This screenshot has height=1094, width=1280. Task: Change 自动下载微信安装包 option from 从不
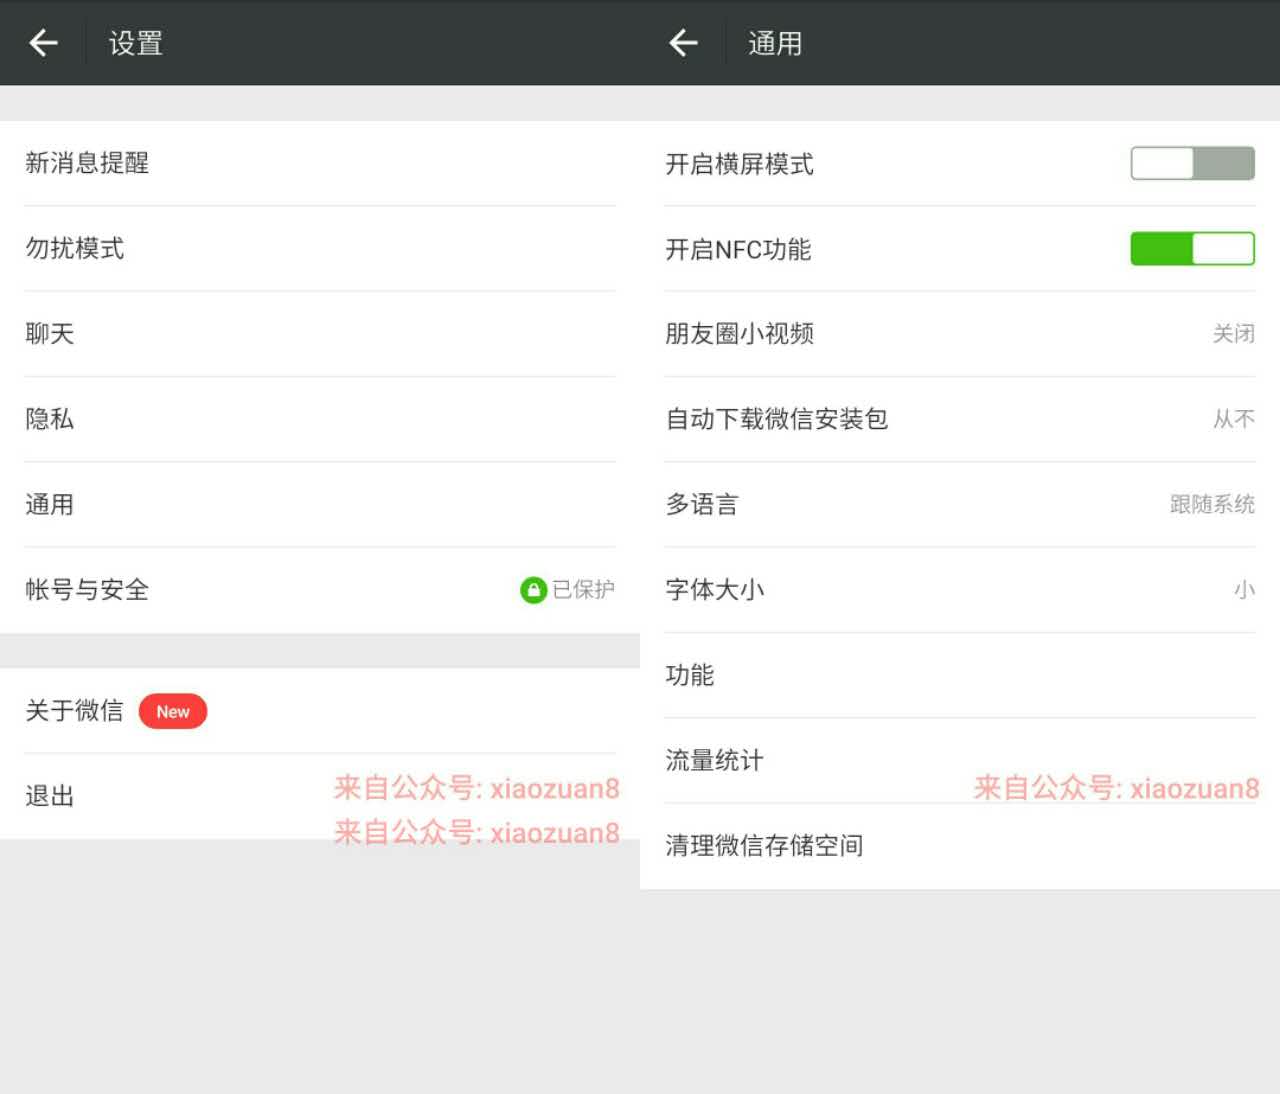coord(958,419)
